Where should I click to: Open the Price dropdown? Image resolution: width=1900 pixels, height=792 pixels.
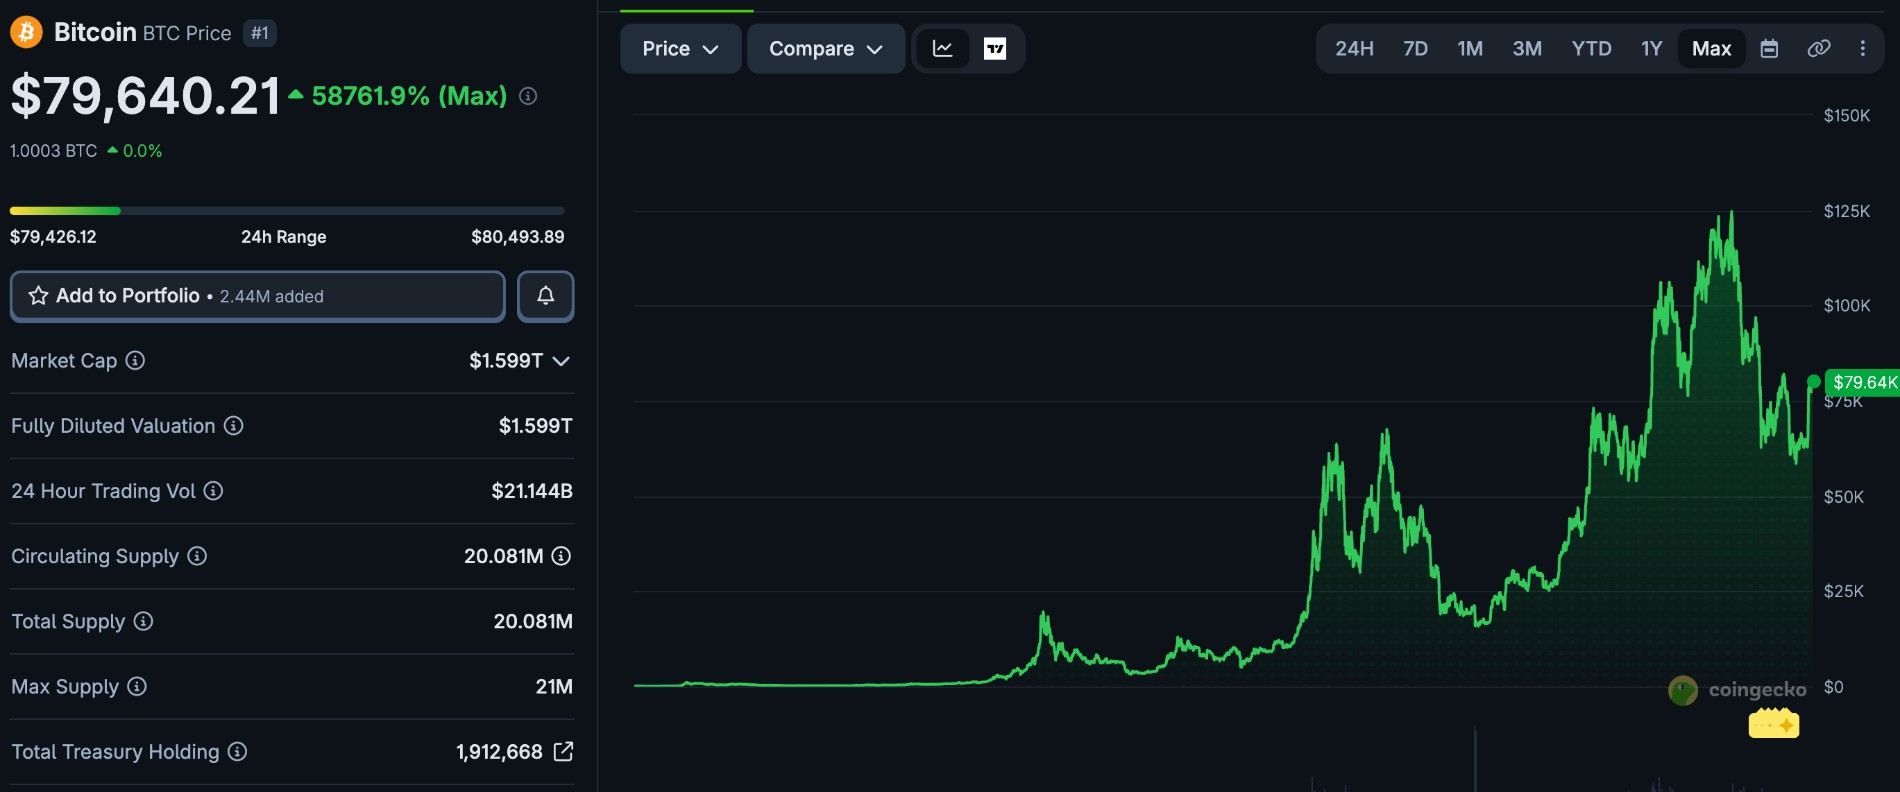(x=681, y=48)
